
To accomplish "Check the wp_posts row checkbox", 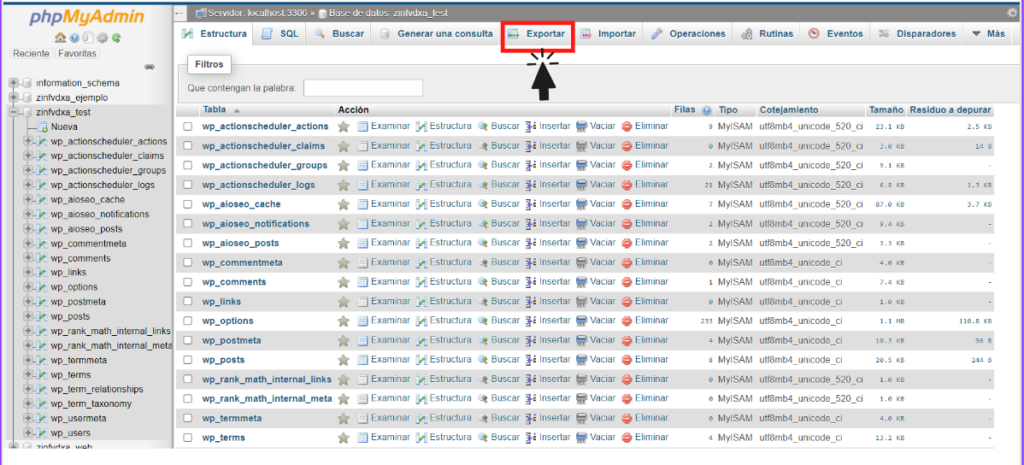I will [x=188, y=360].
